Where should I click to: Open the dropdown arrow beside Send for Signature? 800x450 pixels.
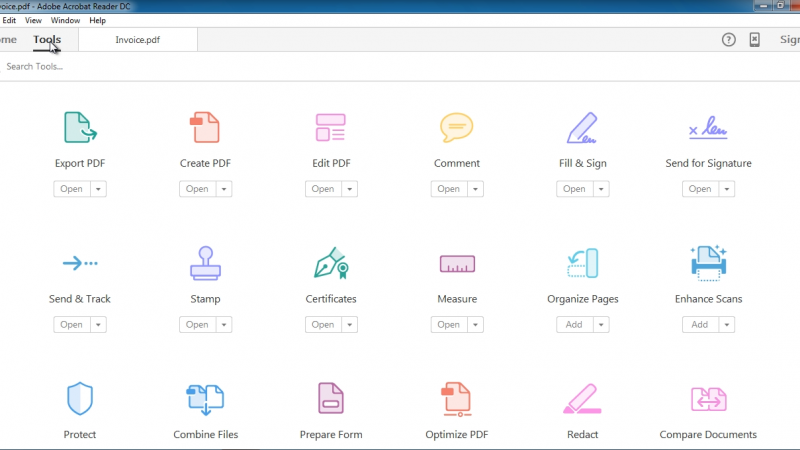[x=726, y=189]
